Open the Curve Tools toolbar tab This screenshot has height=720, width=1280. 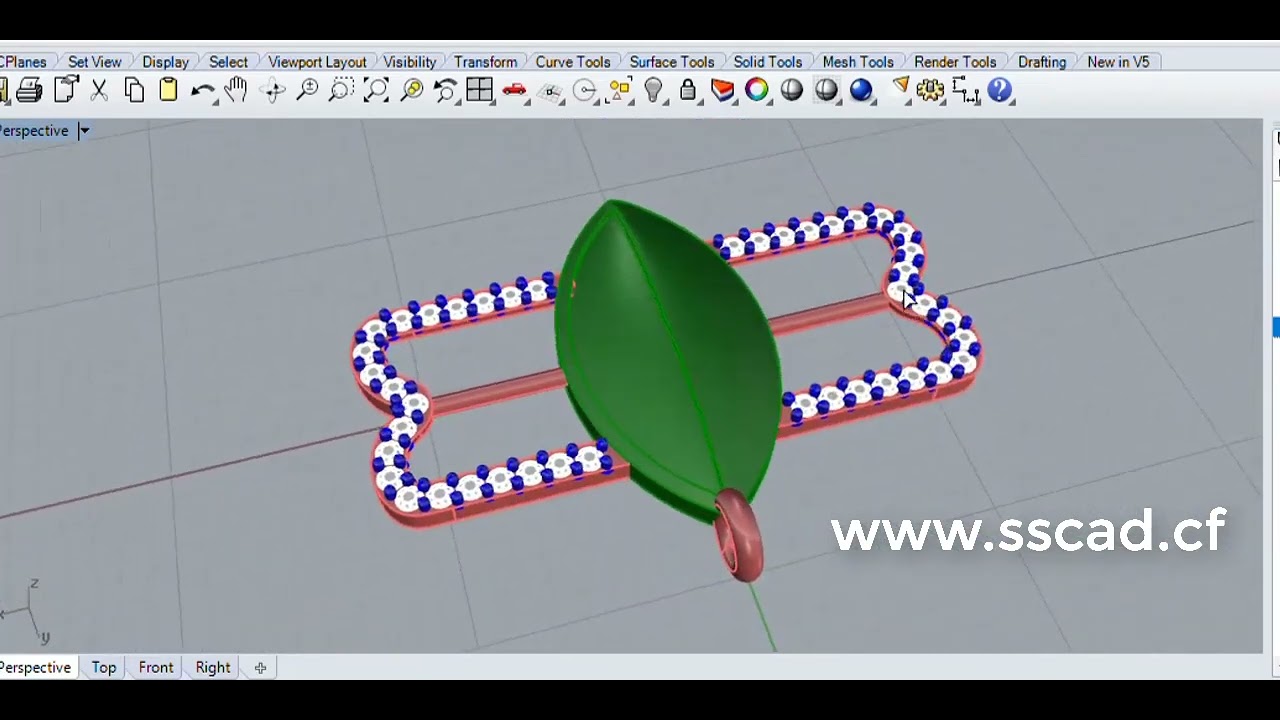point(573,62)
